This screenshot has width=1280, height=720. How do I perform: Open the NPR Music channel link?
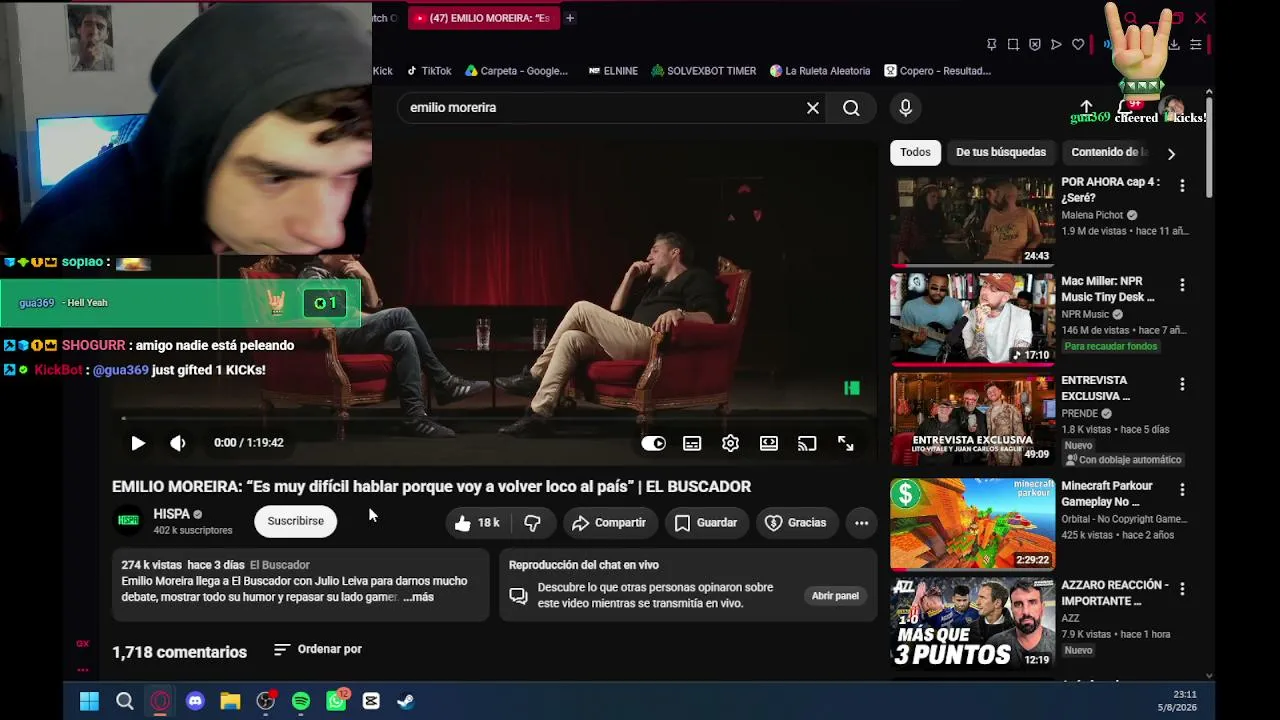1085,314
